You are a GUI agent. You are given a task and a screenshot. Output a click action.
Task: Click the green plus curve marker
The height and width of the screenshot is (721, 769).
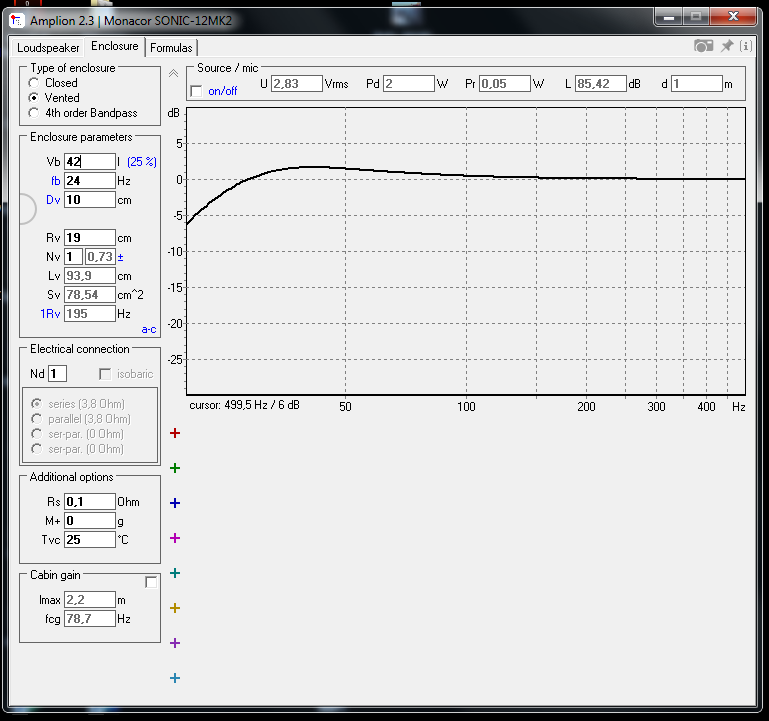point(175,468)
